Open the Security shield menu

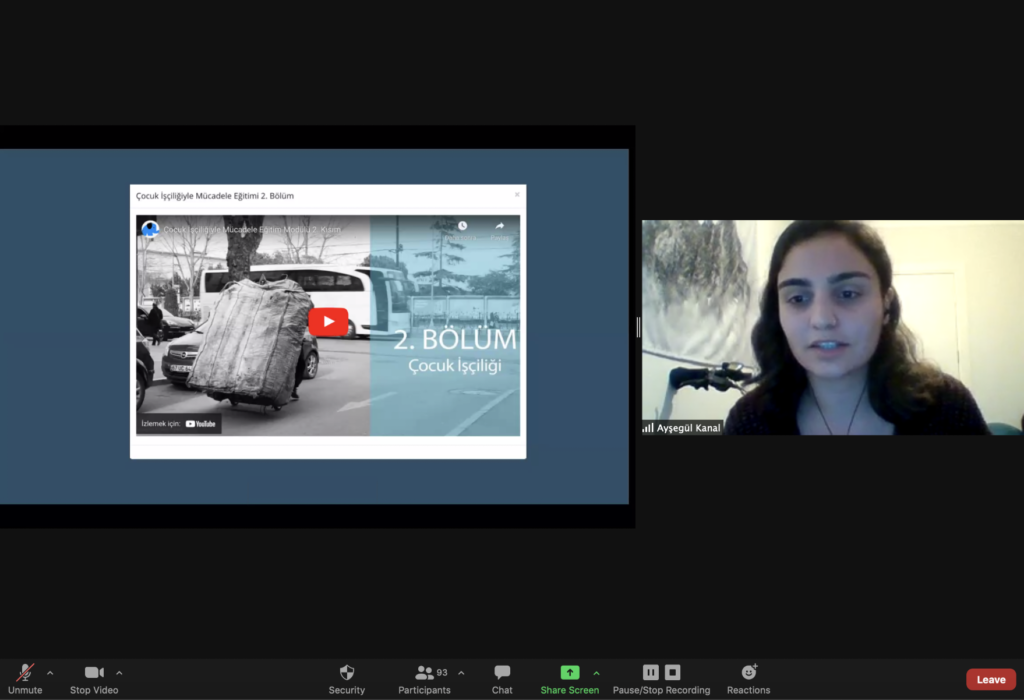tap(347, 679)
